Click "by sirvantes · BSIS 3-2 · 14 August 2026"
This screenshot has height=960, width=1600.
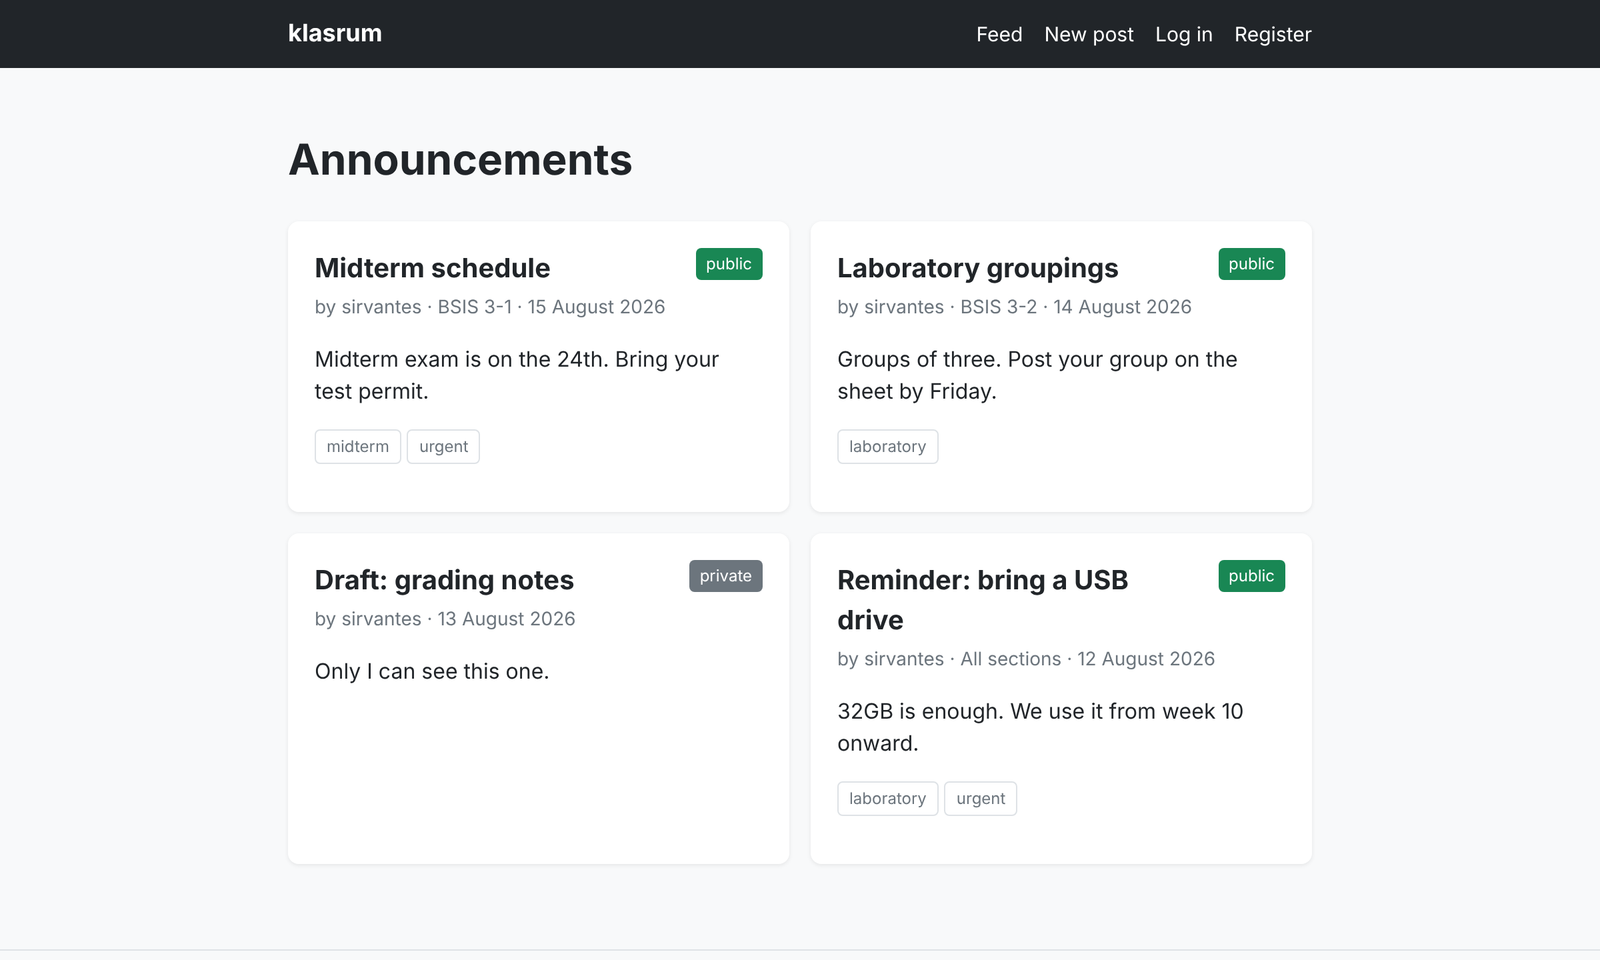coord(1014,307)
